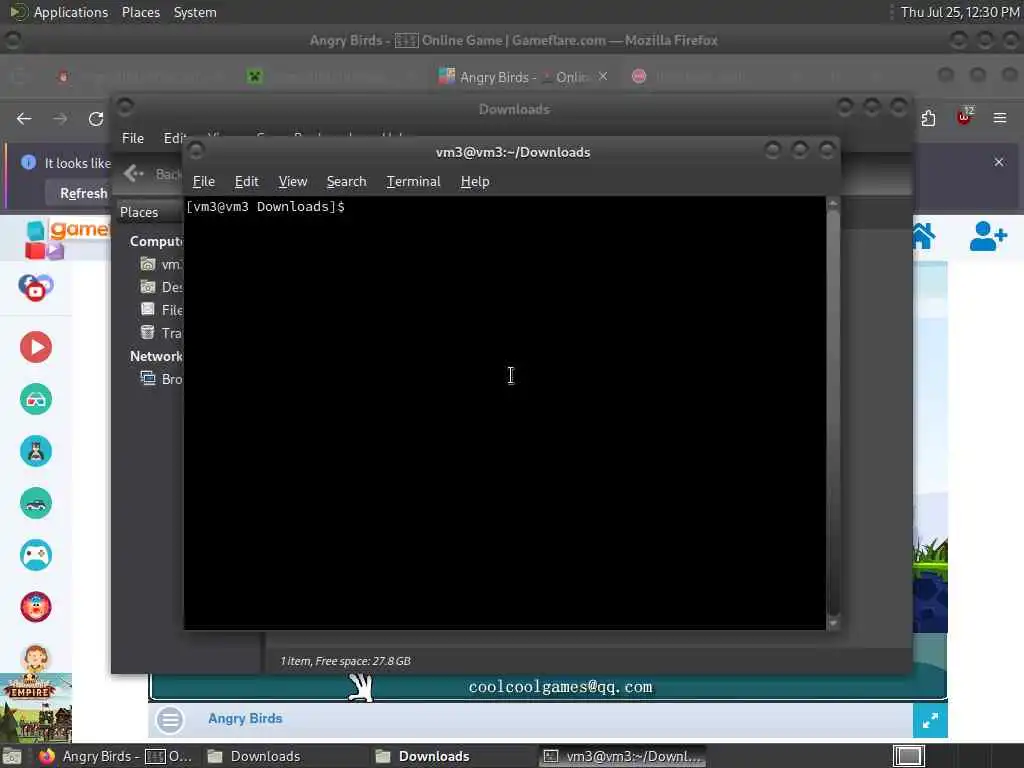
Task: Open the terminal Edit menu
Action: pyautogui.click(x=246, y=182)
